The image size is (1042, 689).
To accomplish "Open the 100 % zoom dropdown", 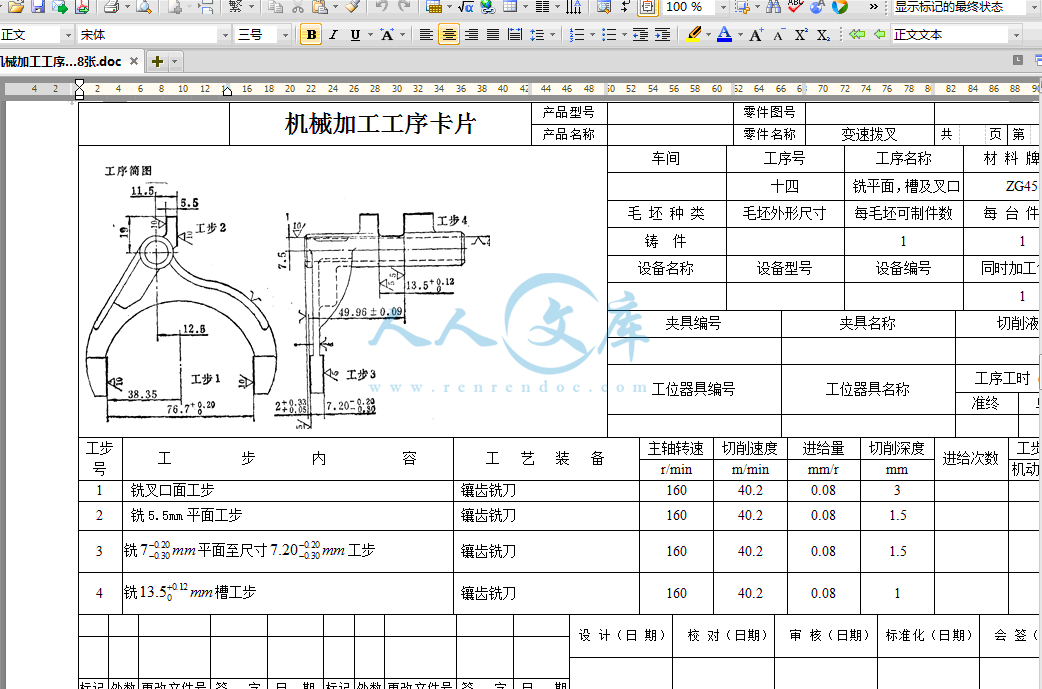I will coord(723,7).
